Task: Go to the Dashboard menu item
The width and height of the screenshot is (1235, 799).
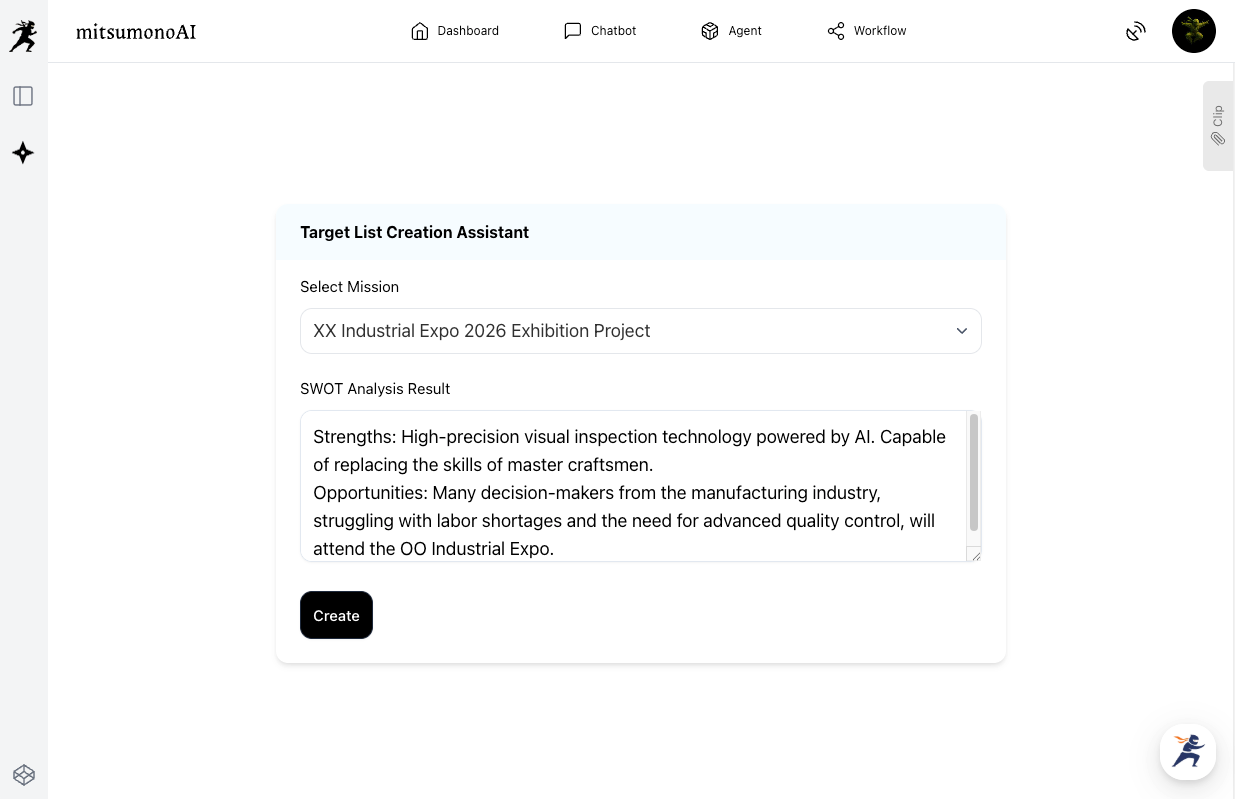Action: (455, 31)
